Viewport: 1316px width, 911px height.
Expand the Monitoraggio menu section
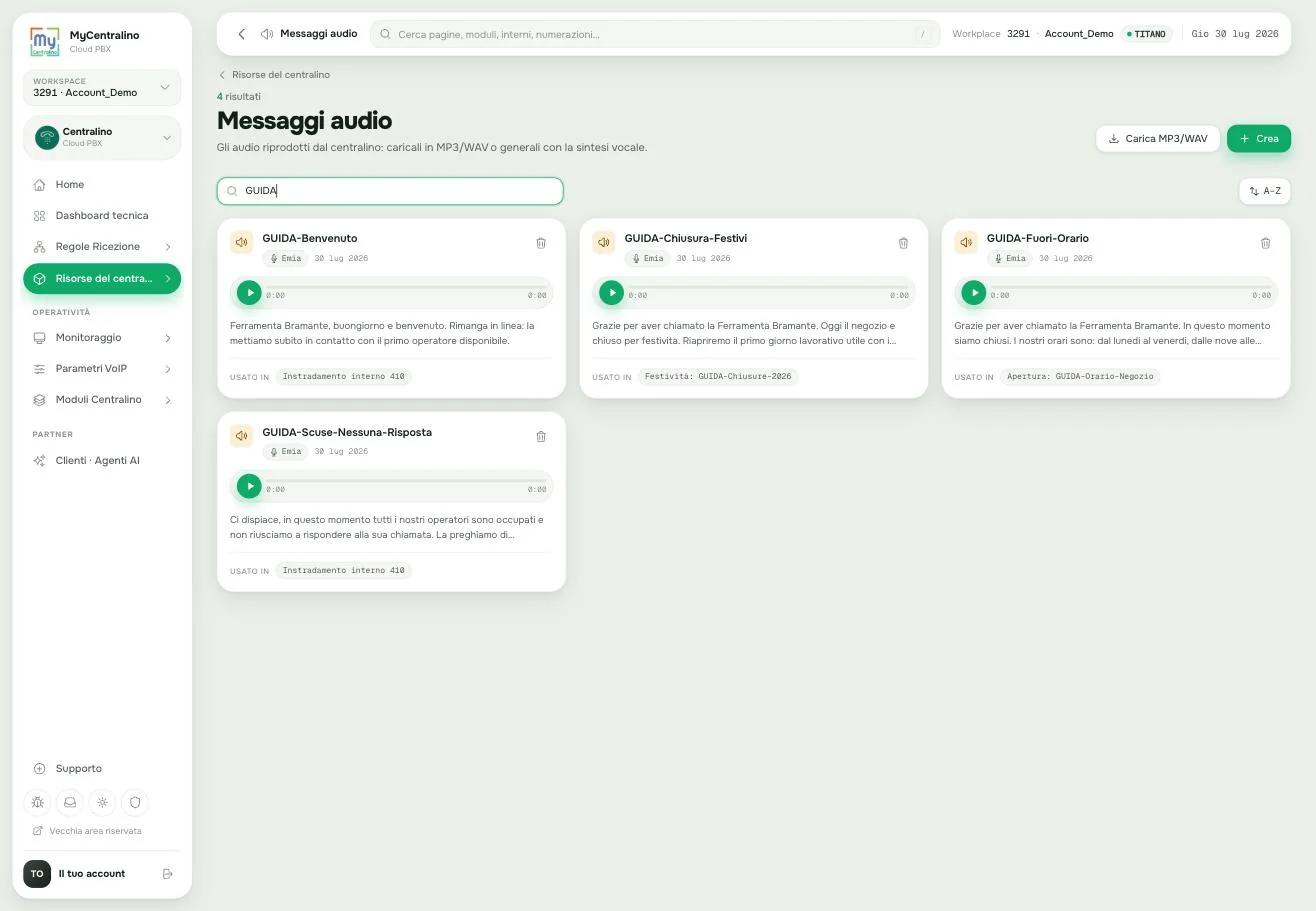click(x=102, y=338)
